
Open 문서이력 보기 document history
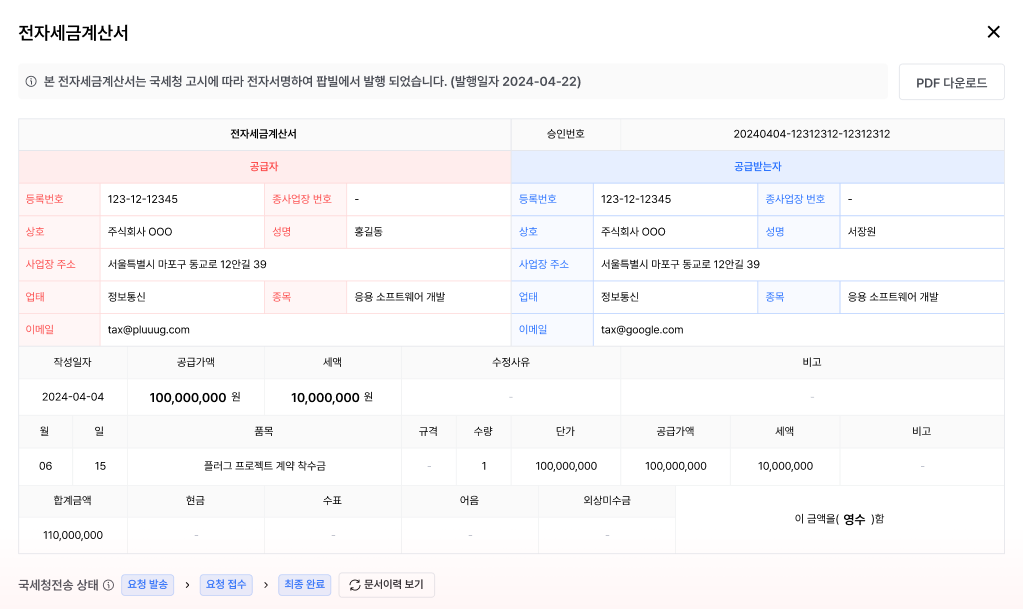point(386,585)
